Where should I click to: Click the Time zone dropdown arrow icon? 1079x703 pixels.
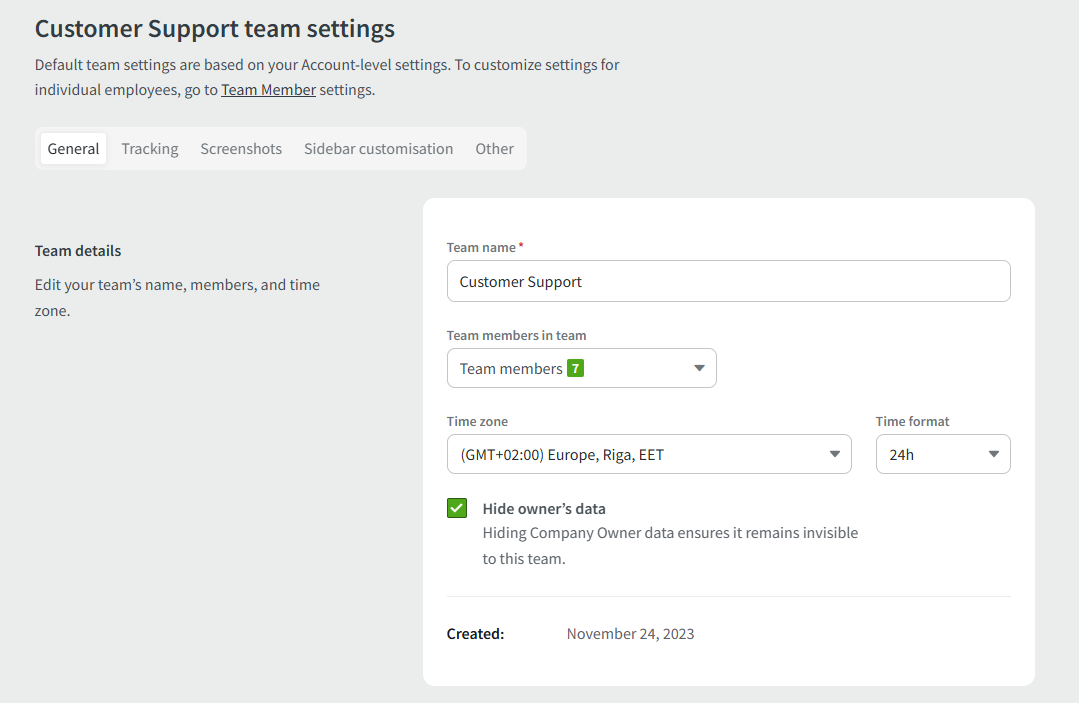tap(835, 455)
